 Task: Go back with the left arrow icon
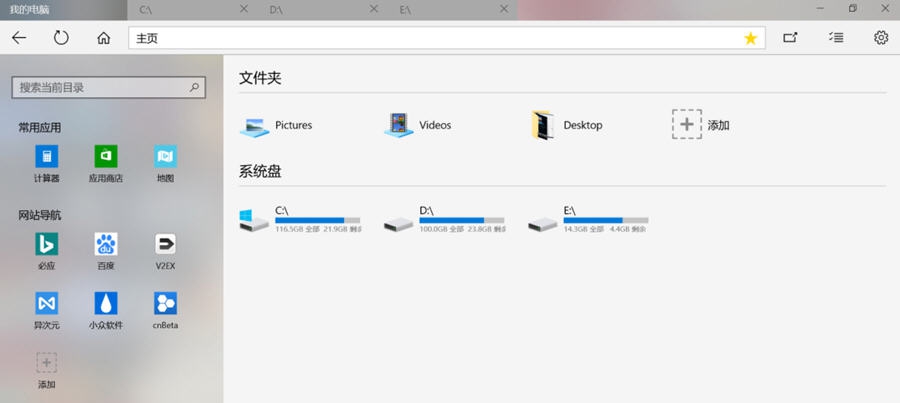tap(19, 38)
